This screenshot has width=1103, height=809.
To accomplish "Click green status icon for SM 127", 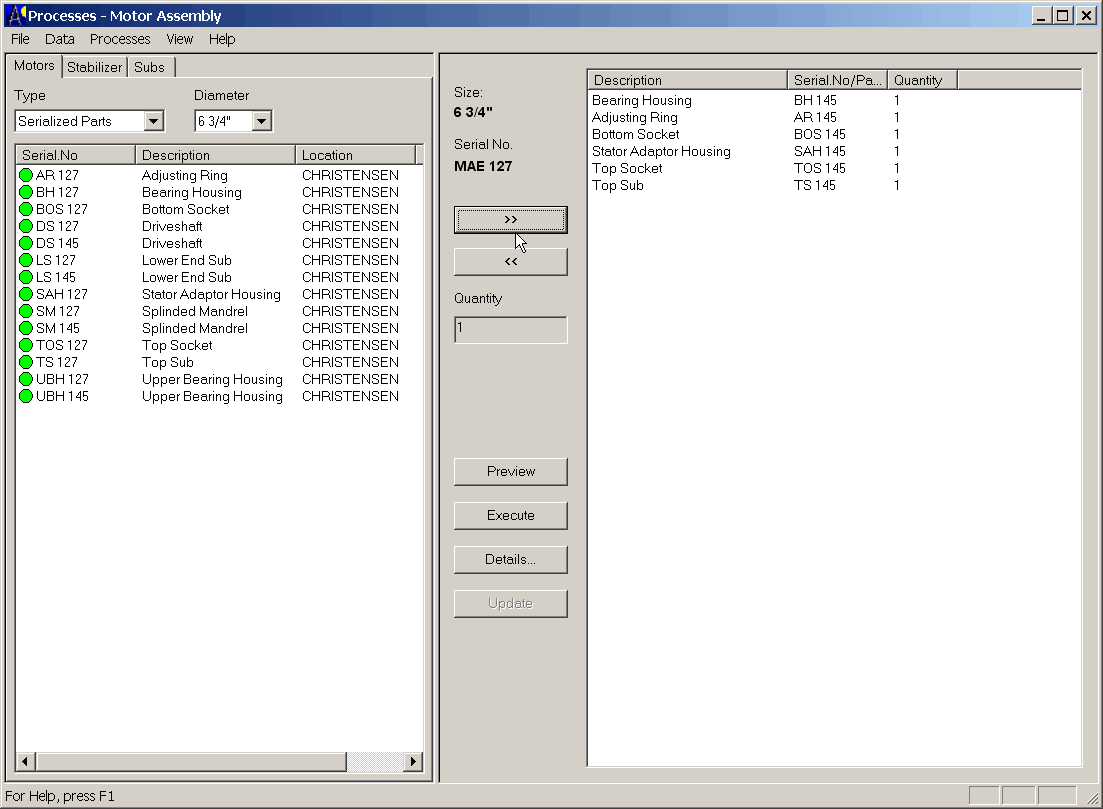I will [x=26, y=311].
